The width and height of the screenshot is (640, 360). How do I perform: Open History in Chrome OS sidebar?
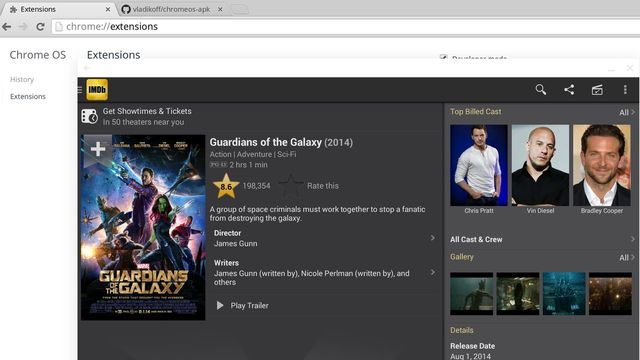(22, 79)
